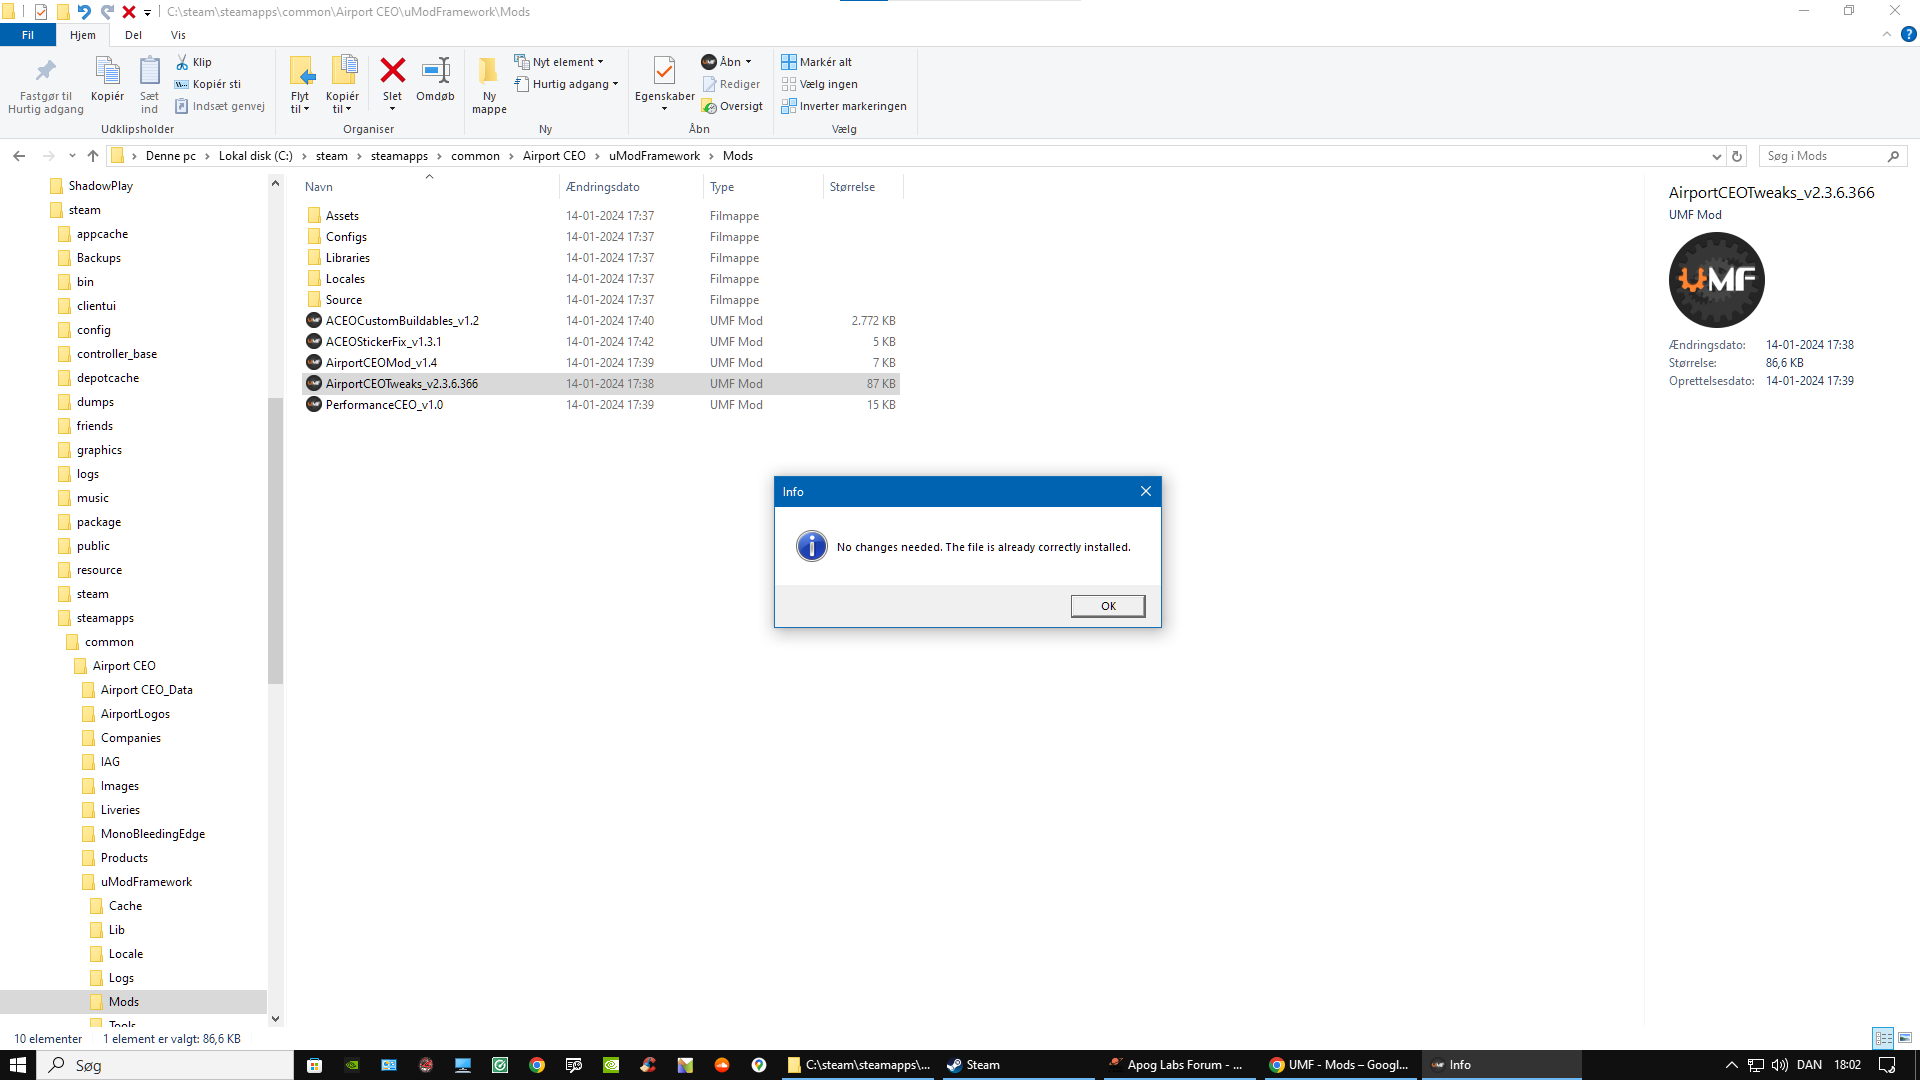Click the Kopiér (copy) ribbon icon

[x=107, y=71]
